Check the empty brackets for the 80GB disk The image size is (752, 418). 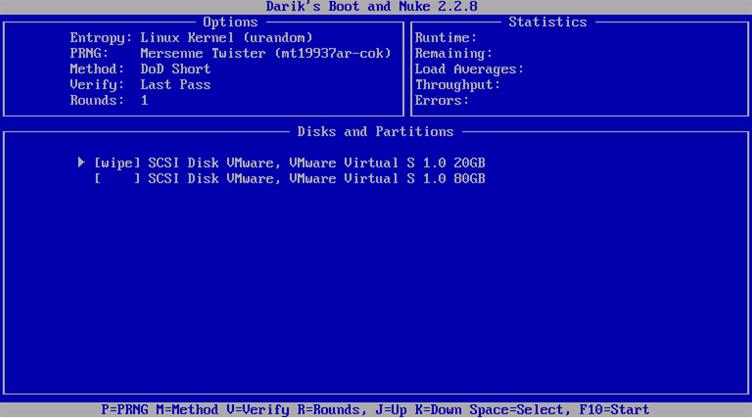click(x=117, y=178)
